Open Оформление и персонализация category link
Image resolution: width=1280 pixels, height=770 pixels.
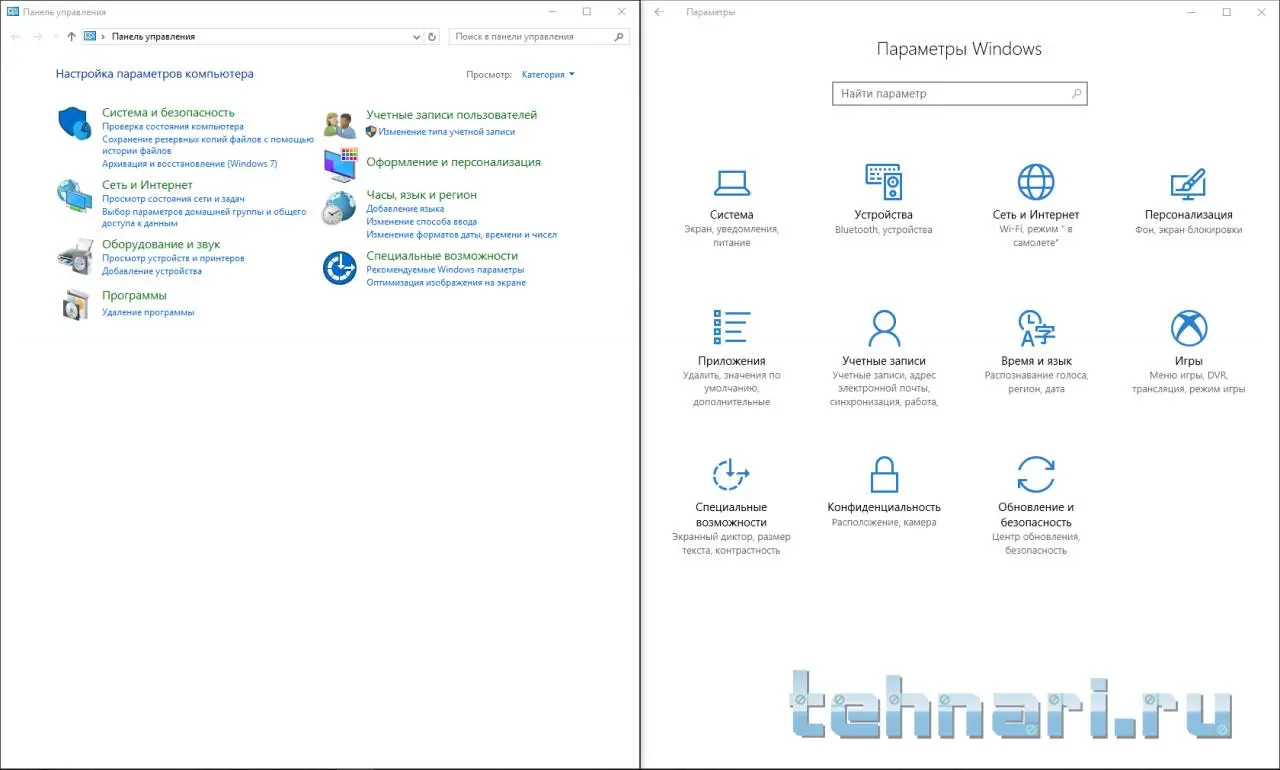click(x=453, y=162)
